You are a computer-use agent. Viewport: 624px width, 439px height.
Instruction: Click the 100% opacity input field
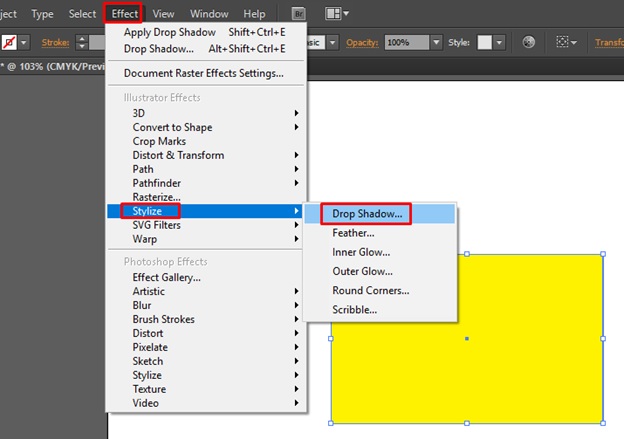click(x=406, y=43)
